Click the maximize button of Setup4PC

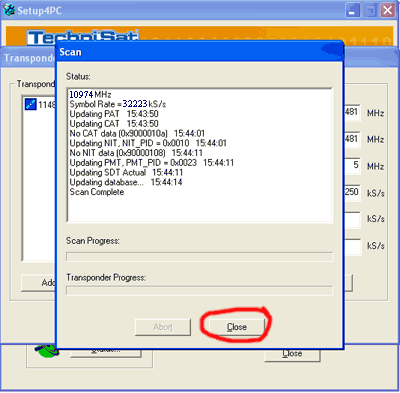point(370,10)
